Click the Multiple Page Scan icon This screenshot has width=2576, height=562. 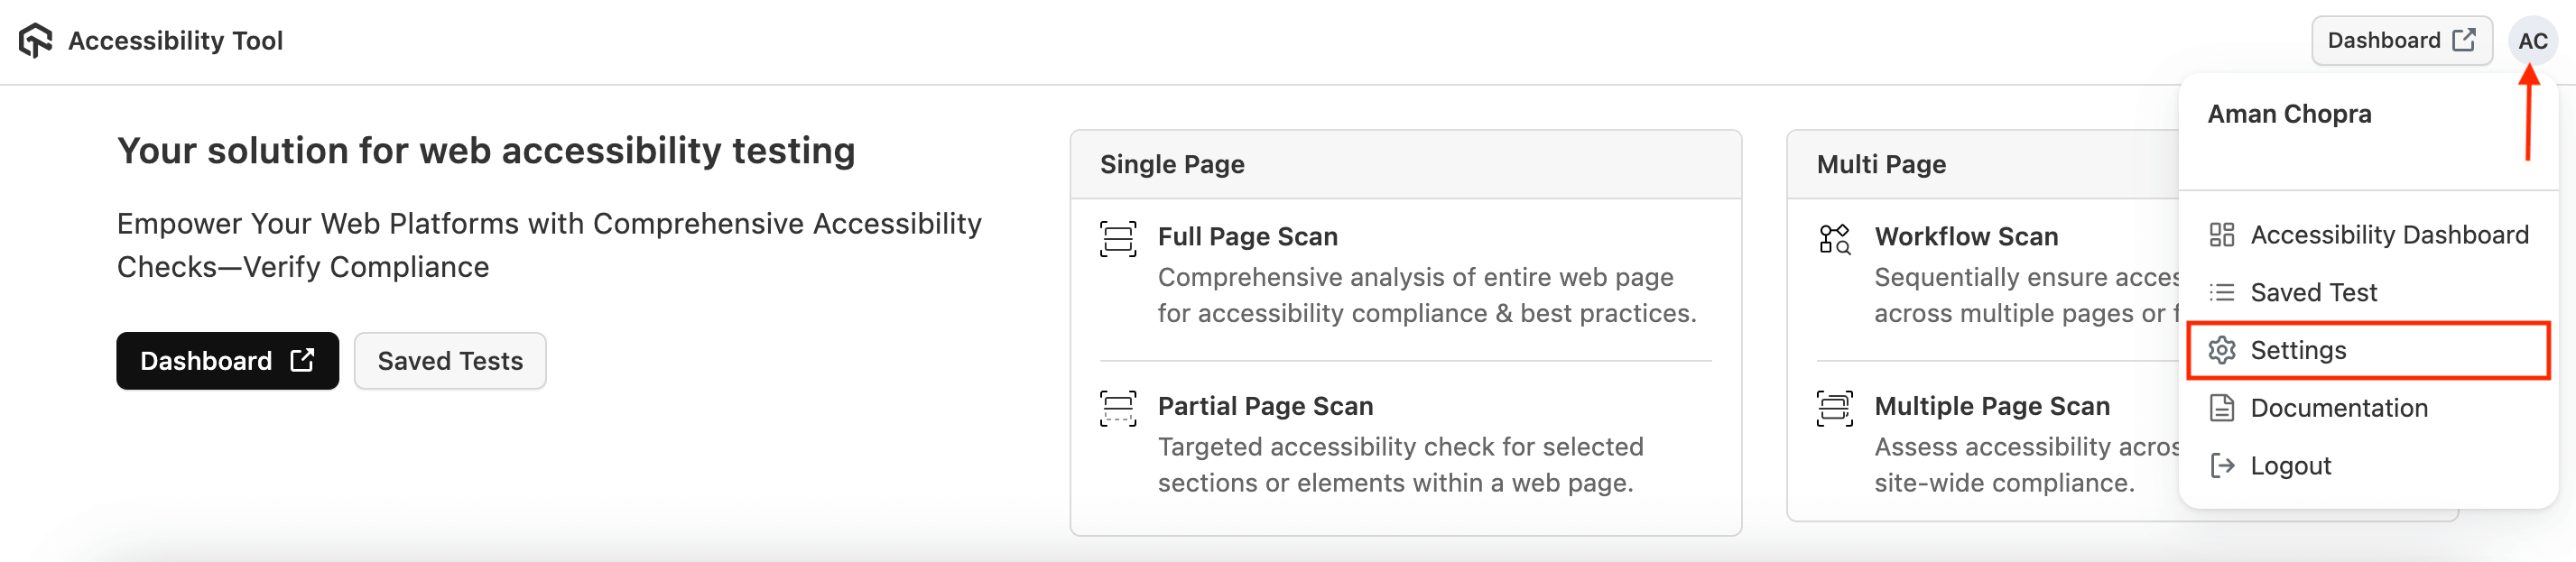tap(1834, 408)
